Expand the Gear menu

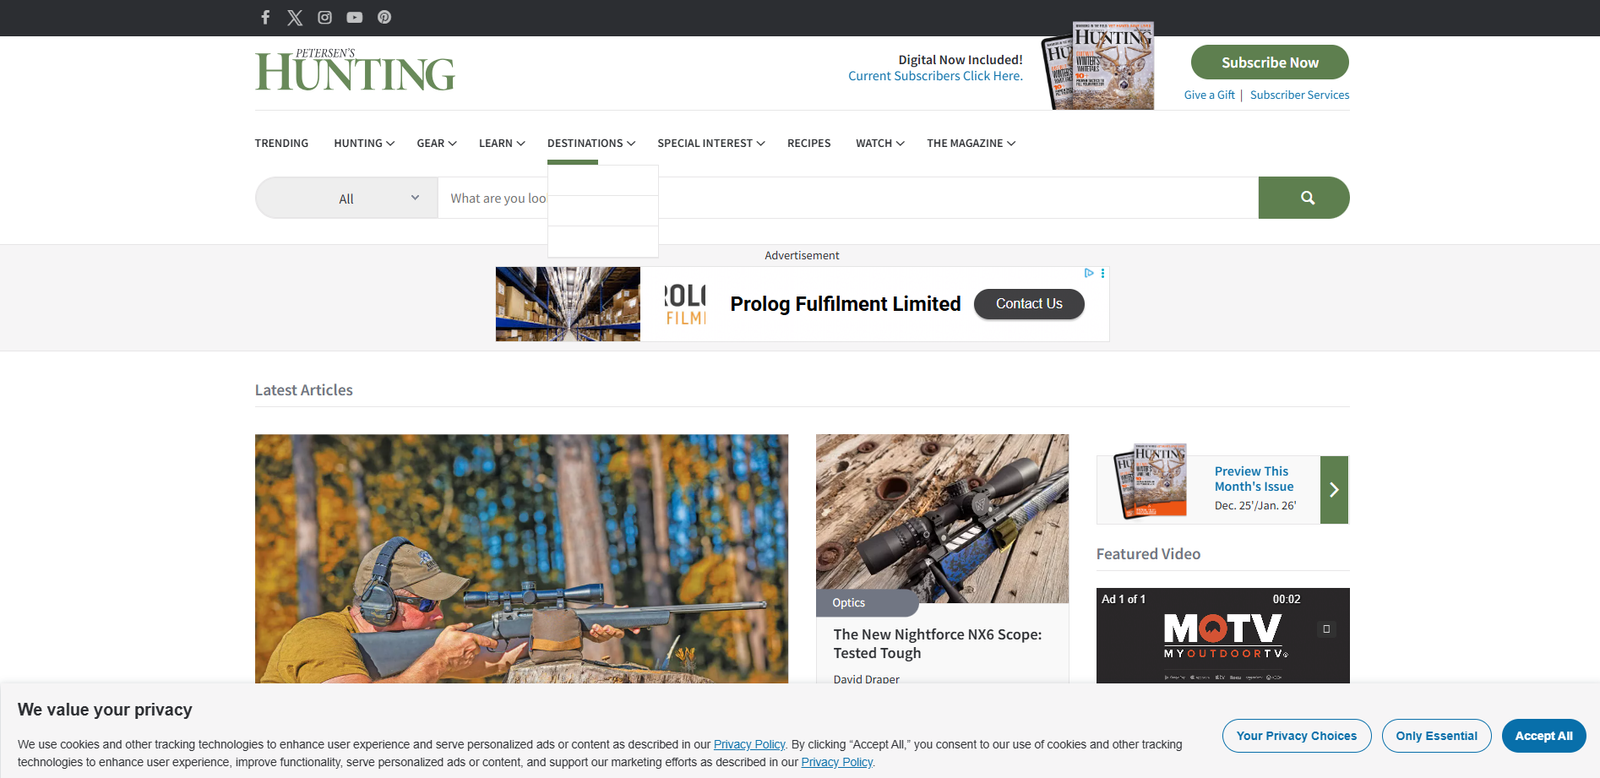click(437, 143)
